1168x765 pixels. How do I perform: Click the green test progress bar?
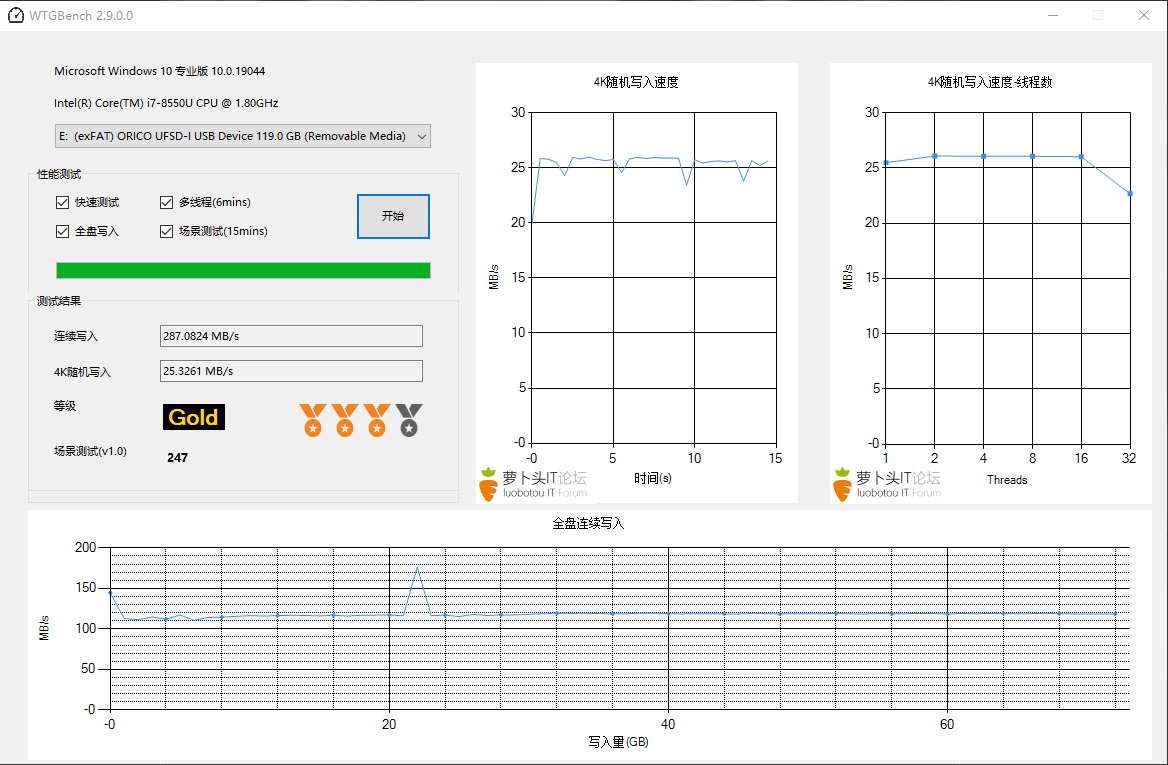[243, 270]
